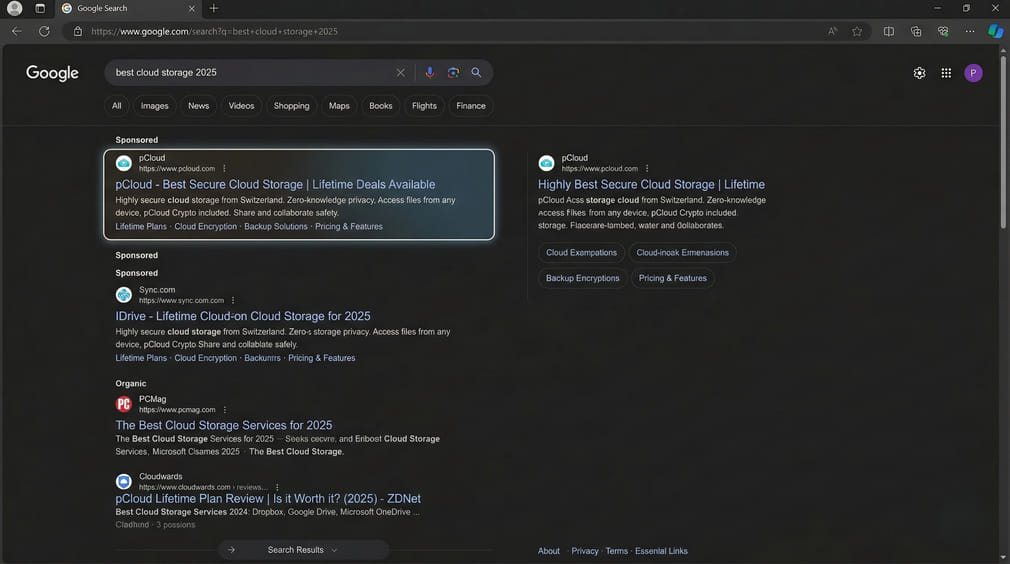The image size is (1010, 564).
Task: Close the Google Search tab
Action: [x=191, y=8]
